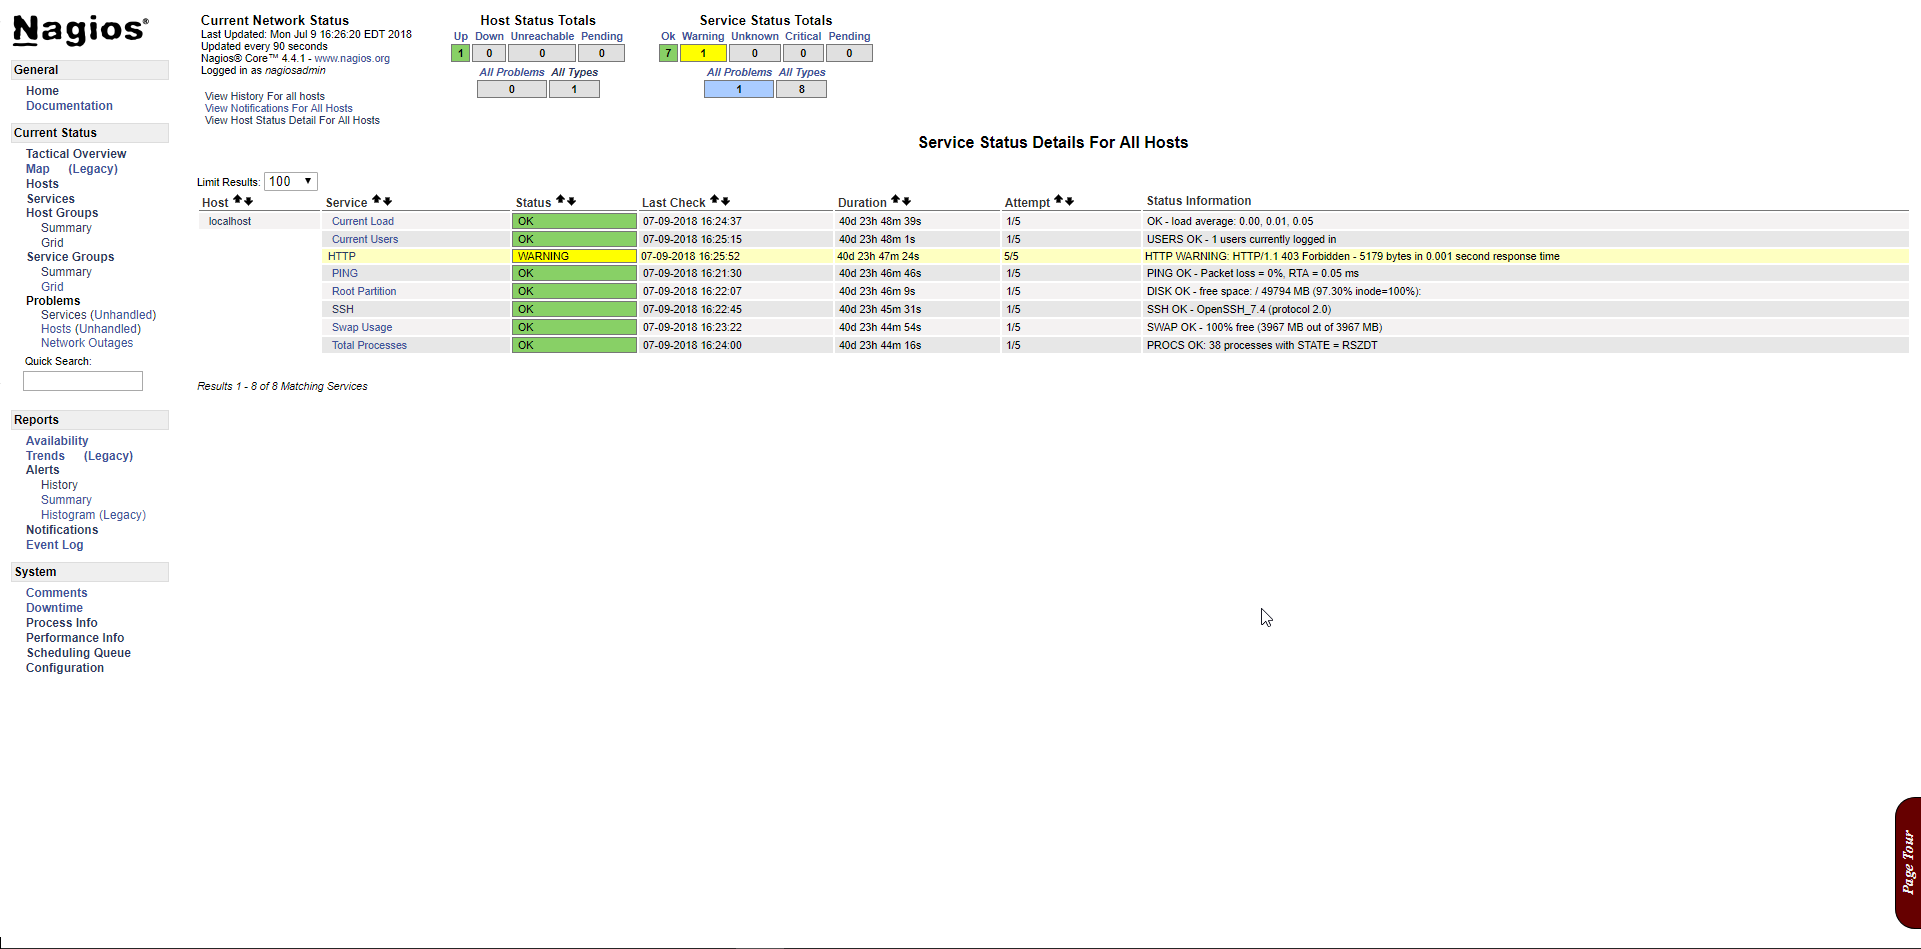The height and width of the screenshot is (949, 1921).
Task: Open the Limit Results dropdown
Action: coord(291,181)
